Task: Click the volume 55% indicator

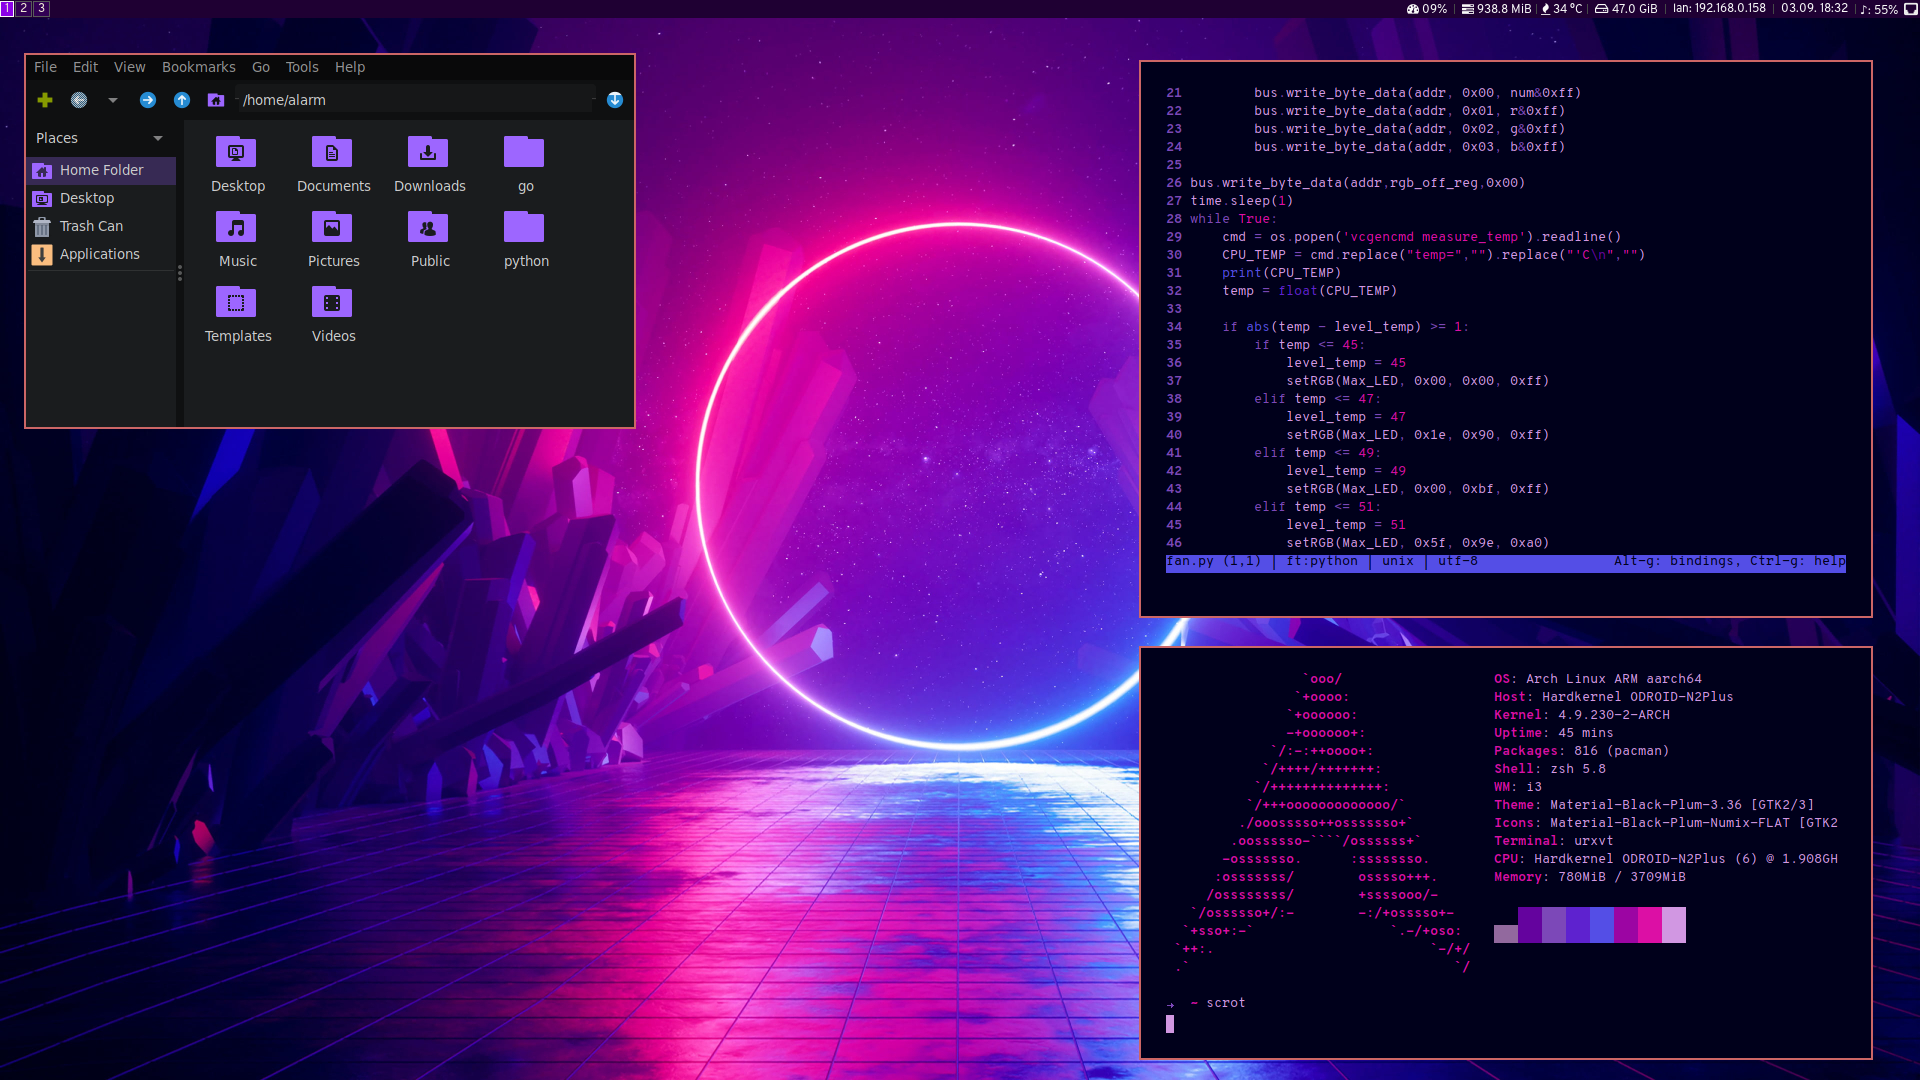Action: point(1879,9)
